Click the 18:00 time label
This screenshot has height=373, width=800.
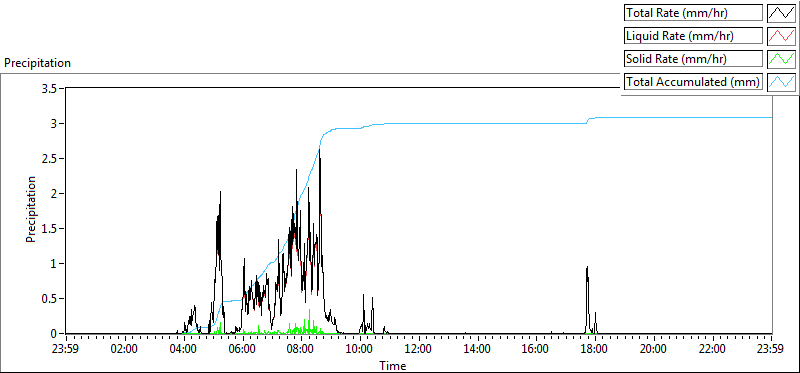595,350
